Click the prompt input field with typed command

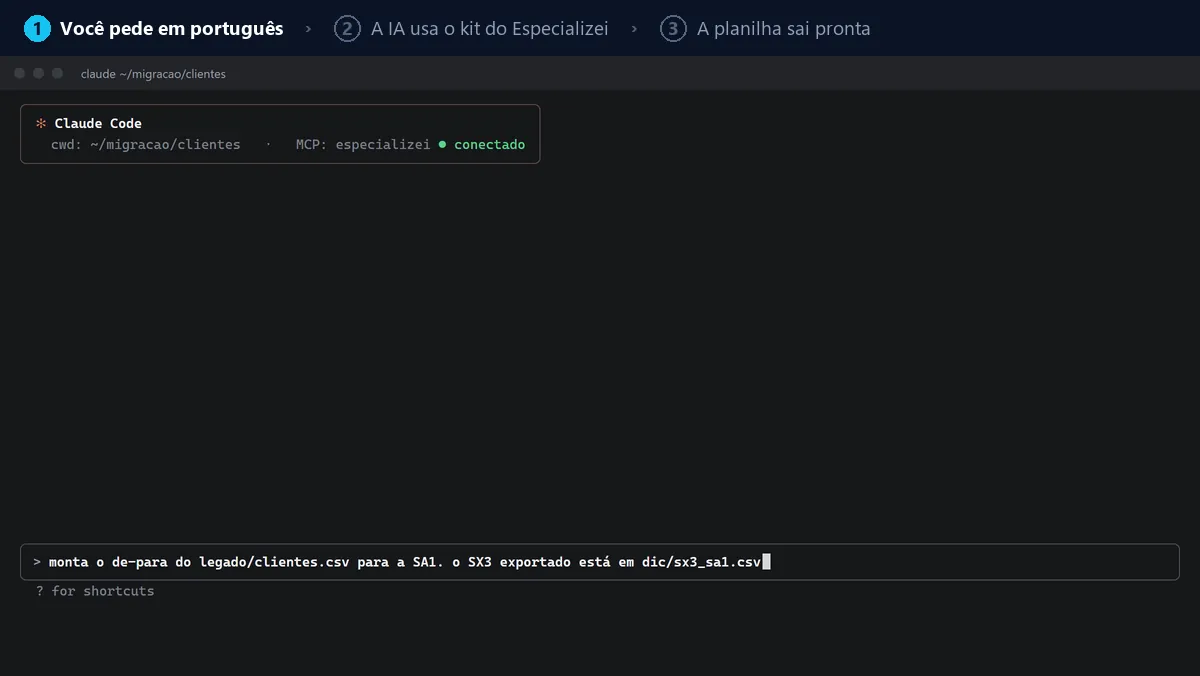[x=600, y=562]
